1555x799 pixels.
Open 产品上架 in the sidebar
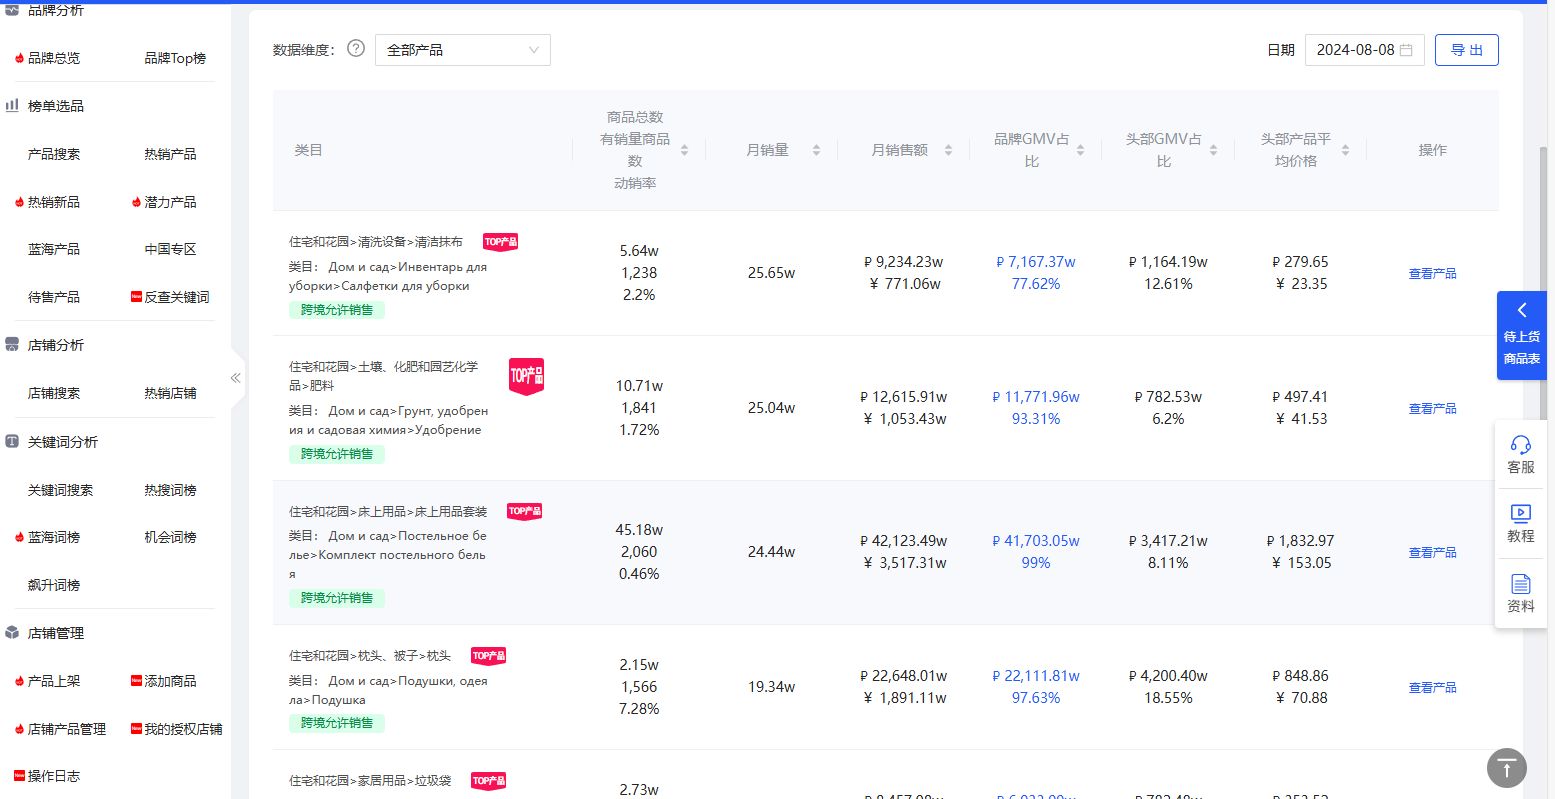click(54, 681)
